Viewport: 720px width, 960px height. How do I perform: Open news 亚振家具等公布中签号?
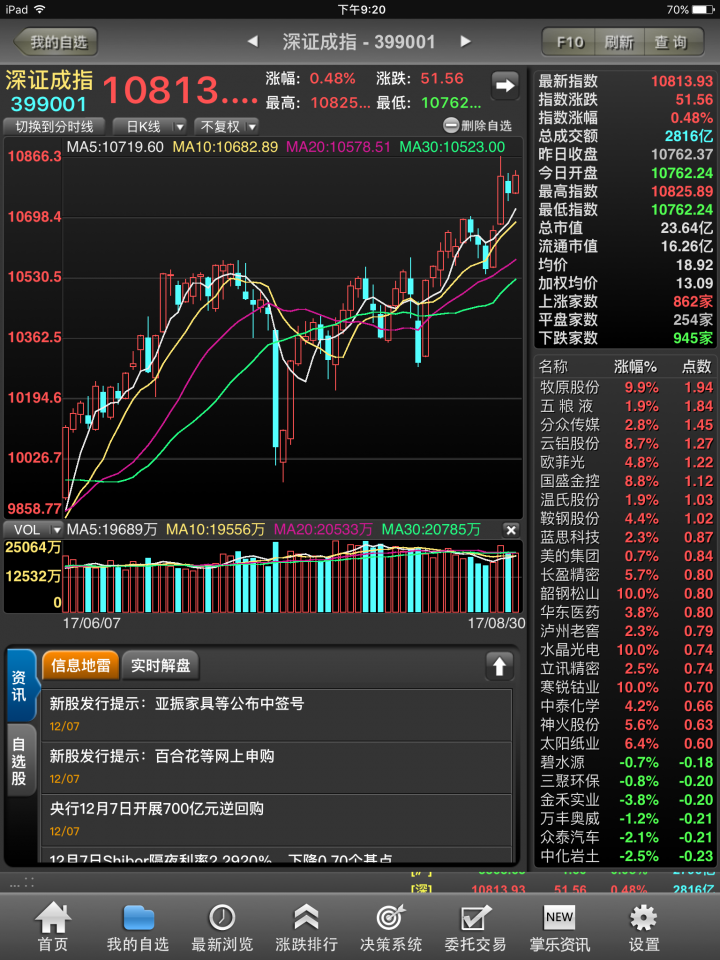click(x=276, y=713)
